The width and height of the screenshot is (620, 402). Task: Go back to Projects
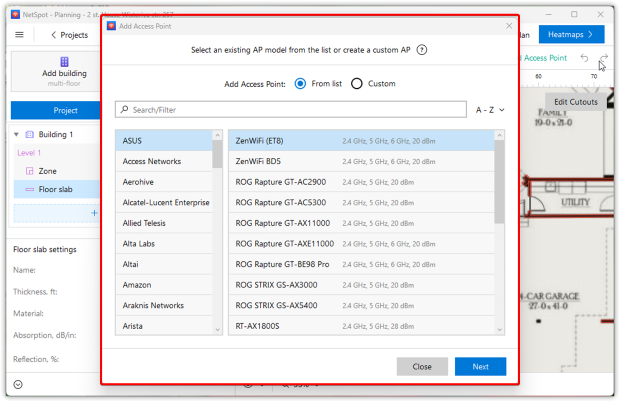[70, 35]
